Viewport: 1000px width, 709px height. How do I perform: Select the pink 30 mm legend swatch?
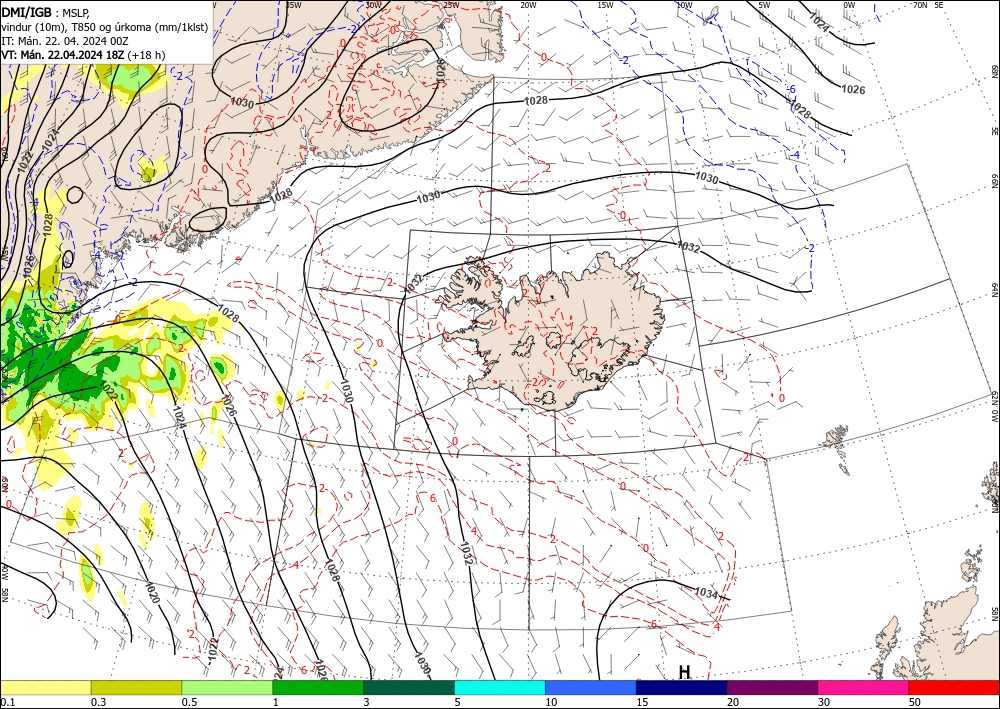[864, 687]
